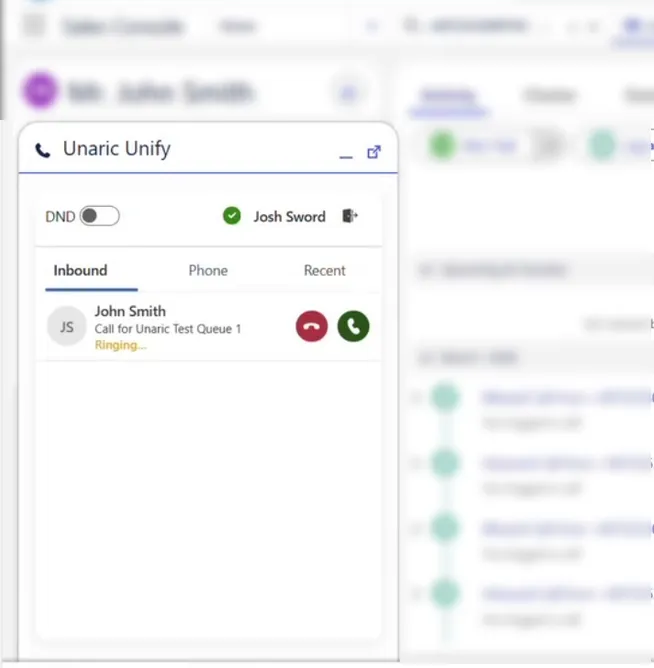The image size is (654, 668).
Task: Click the Ringing... status text
Action: pyautogui.click(x=121, y=345)
